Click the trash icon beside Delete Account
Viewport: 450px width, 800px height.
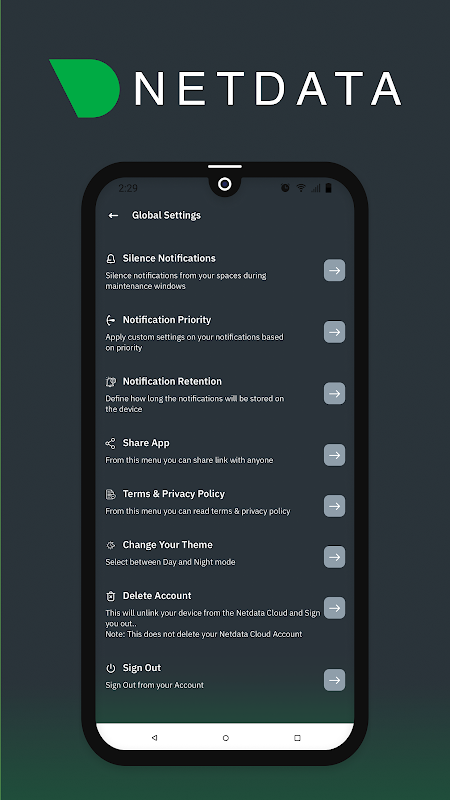[x=110, y=596]
